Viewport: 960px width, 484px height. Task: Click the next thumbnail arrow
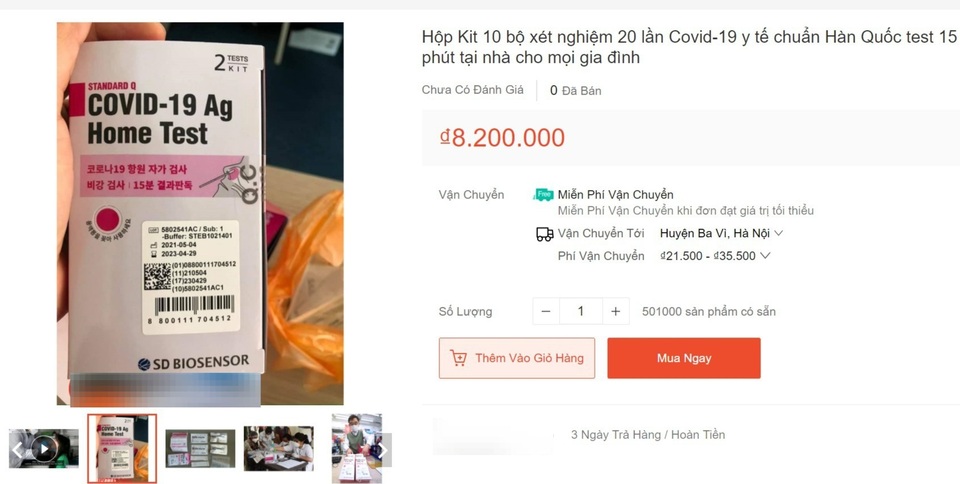click(381, 450)
